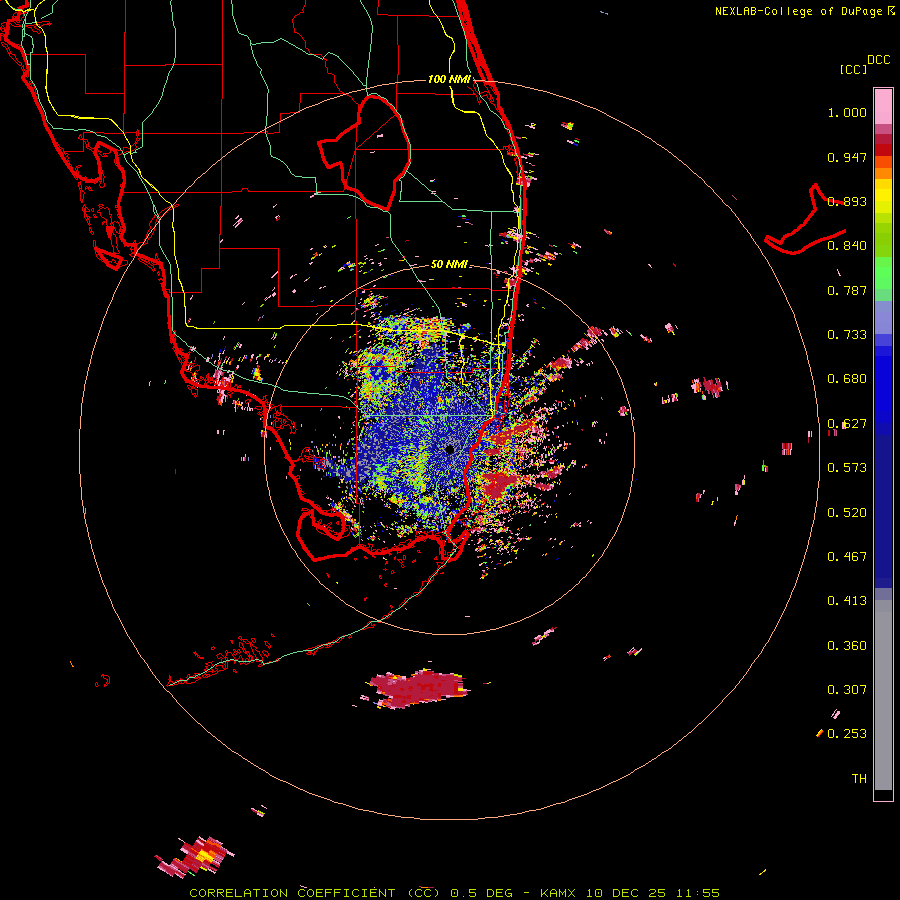Screen dimensions: 900x900
Task: Select the 0.787 scale value
Action: click(847, 290)
